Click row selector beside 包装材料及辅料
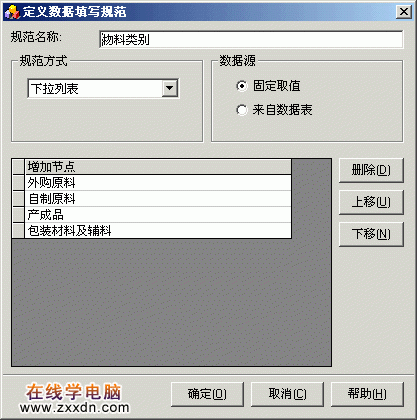Image resolution: width=417 pixels, height=420 pixels. click(18, 231)
